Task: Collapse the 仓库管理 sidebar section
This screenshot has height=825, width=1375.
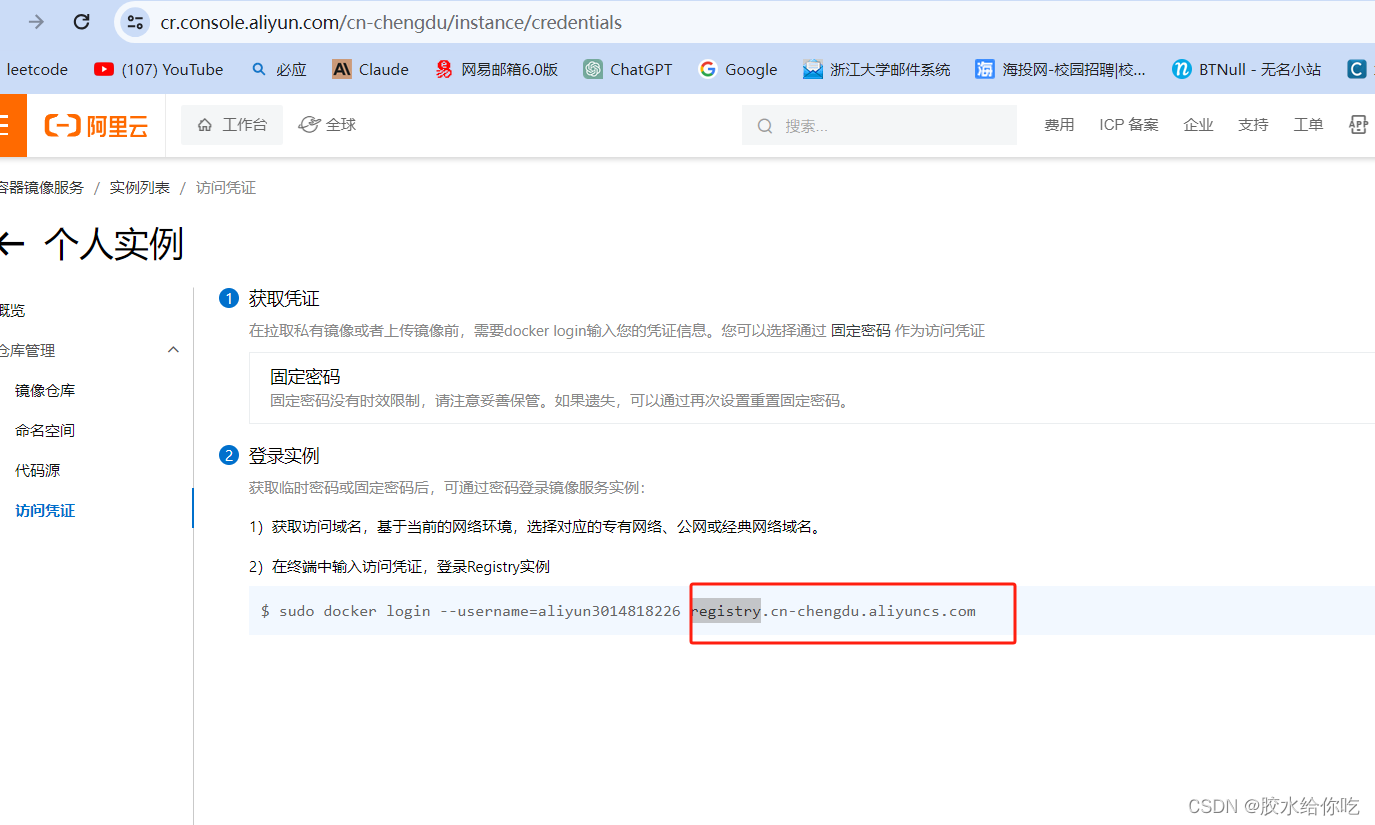Action: tap(173, 350)
